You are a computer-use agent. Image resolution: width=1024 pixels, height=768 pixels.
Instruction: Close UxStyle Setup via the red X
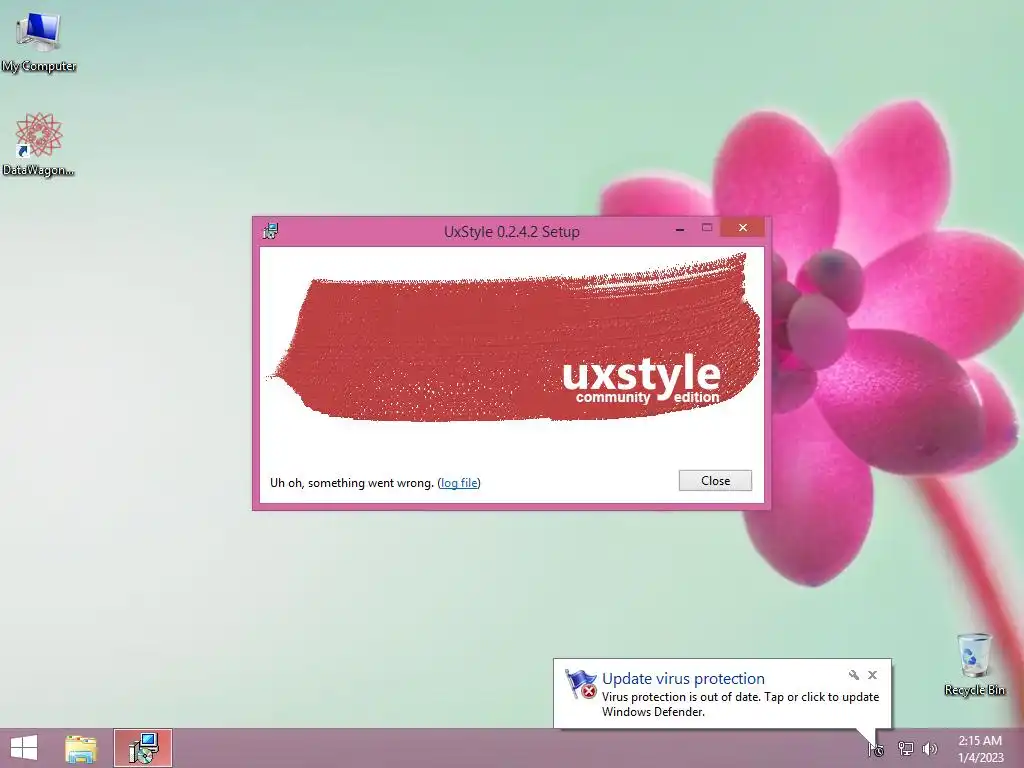743,227
